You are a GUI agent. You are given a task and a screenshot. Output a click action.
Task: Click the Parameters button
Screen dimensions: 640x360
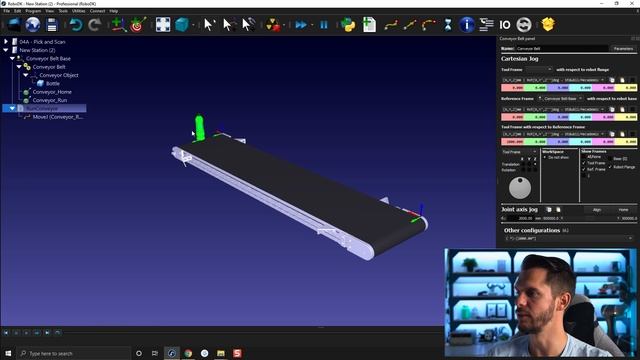tap(623, 49)
